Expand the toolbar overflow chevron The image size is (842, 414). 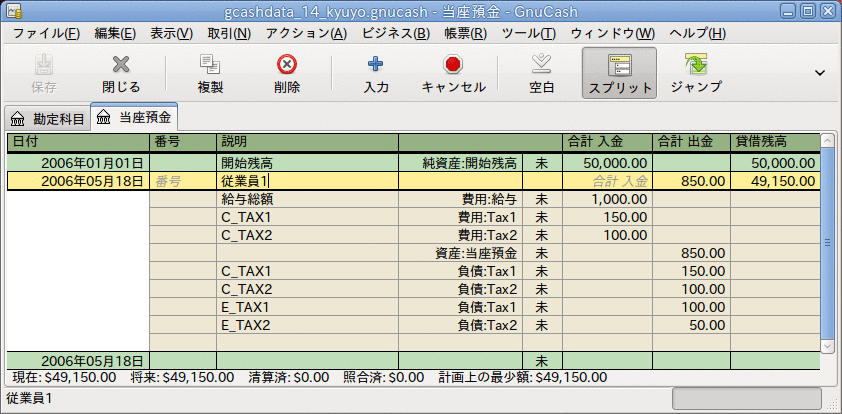[820, 72]
